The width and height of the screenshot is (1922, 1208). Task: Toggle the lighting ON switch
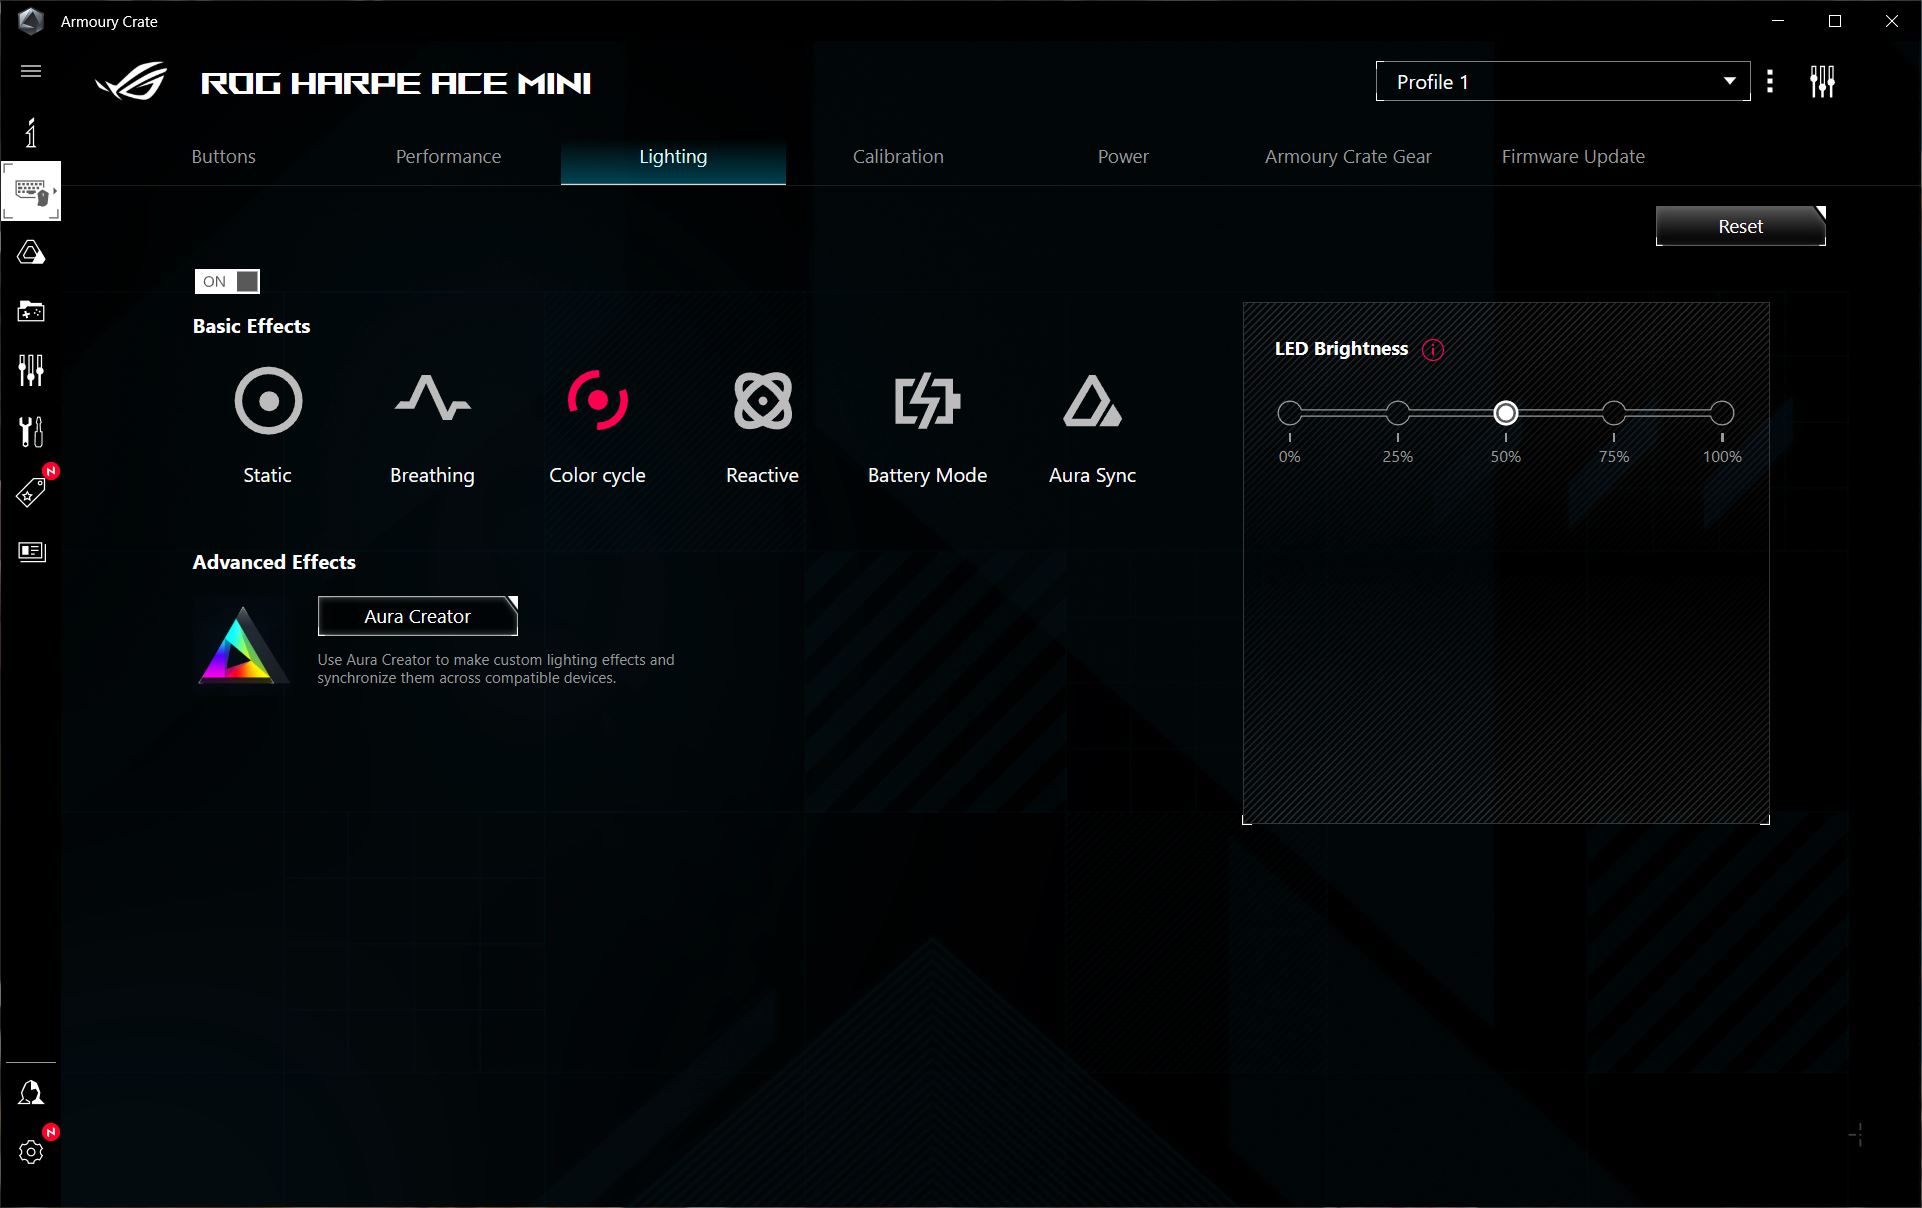[227, 281]
